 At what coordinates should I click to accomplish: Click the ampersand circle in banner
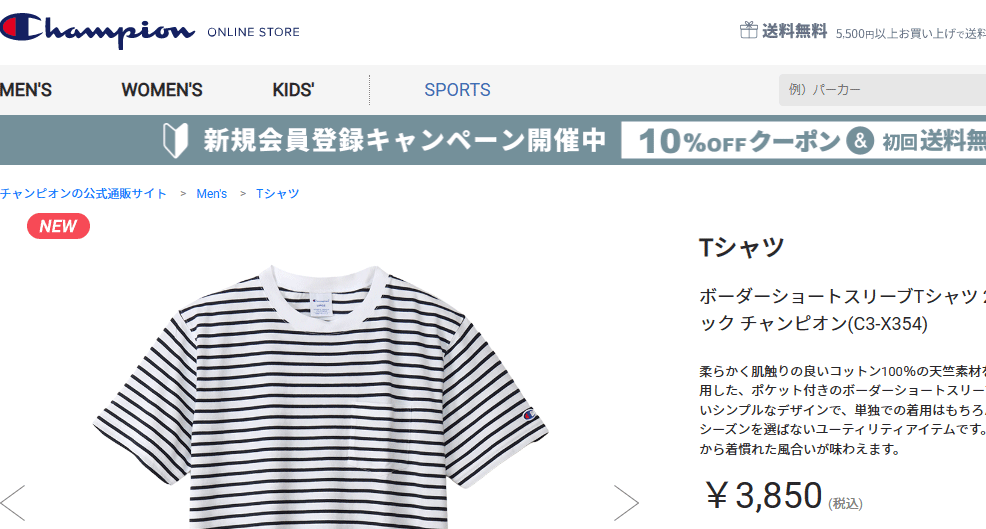pos(860,141)
